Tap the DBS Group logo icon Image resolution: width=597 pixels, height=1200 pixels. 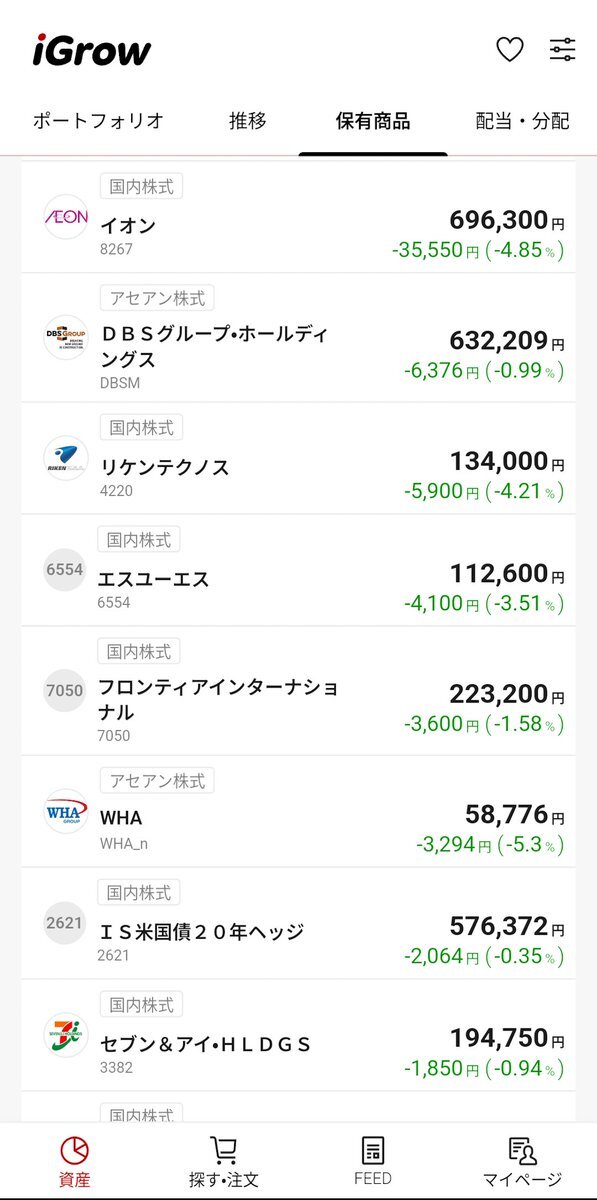click(64, 337)
